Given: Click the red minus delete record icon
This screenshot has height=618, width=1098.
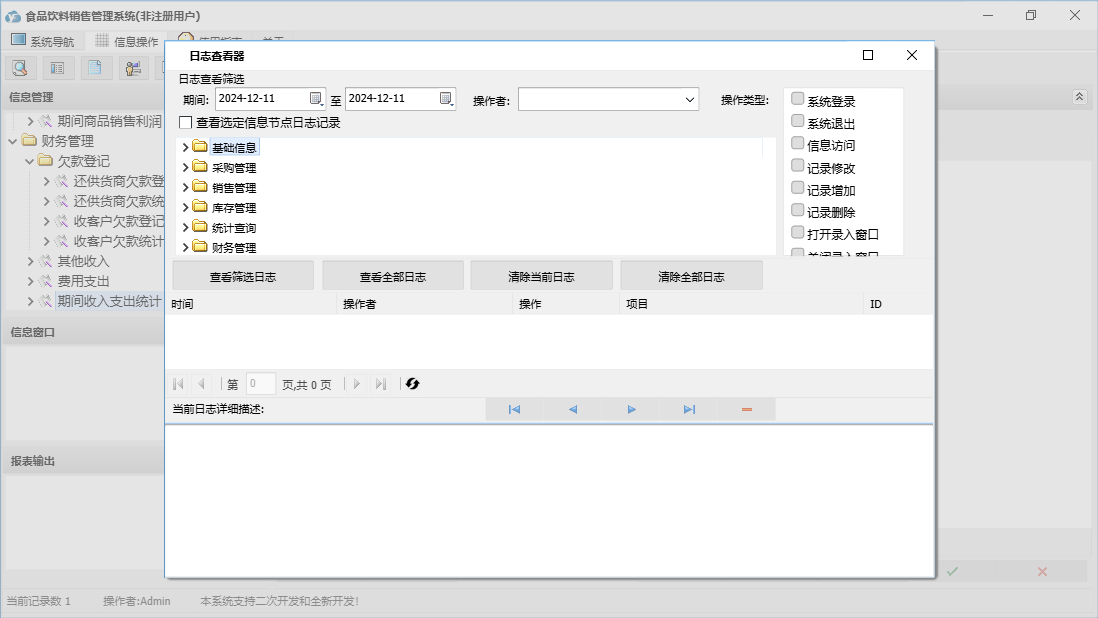Looking at the screenshot, I should tap(747, 409).
